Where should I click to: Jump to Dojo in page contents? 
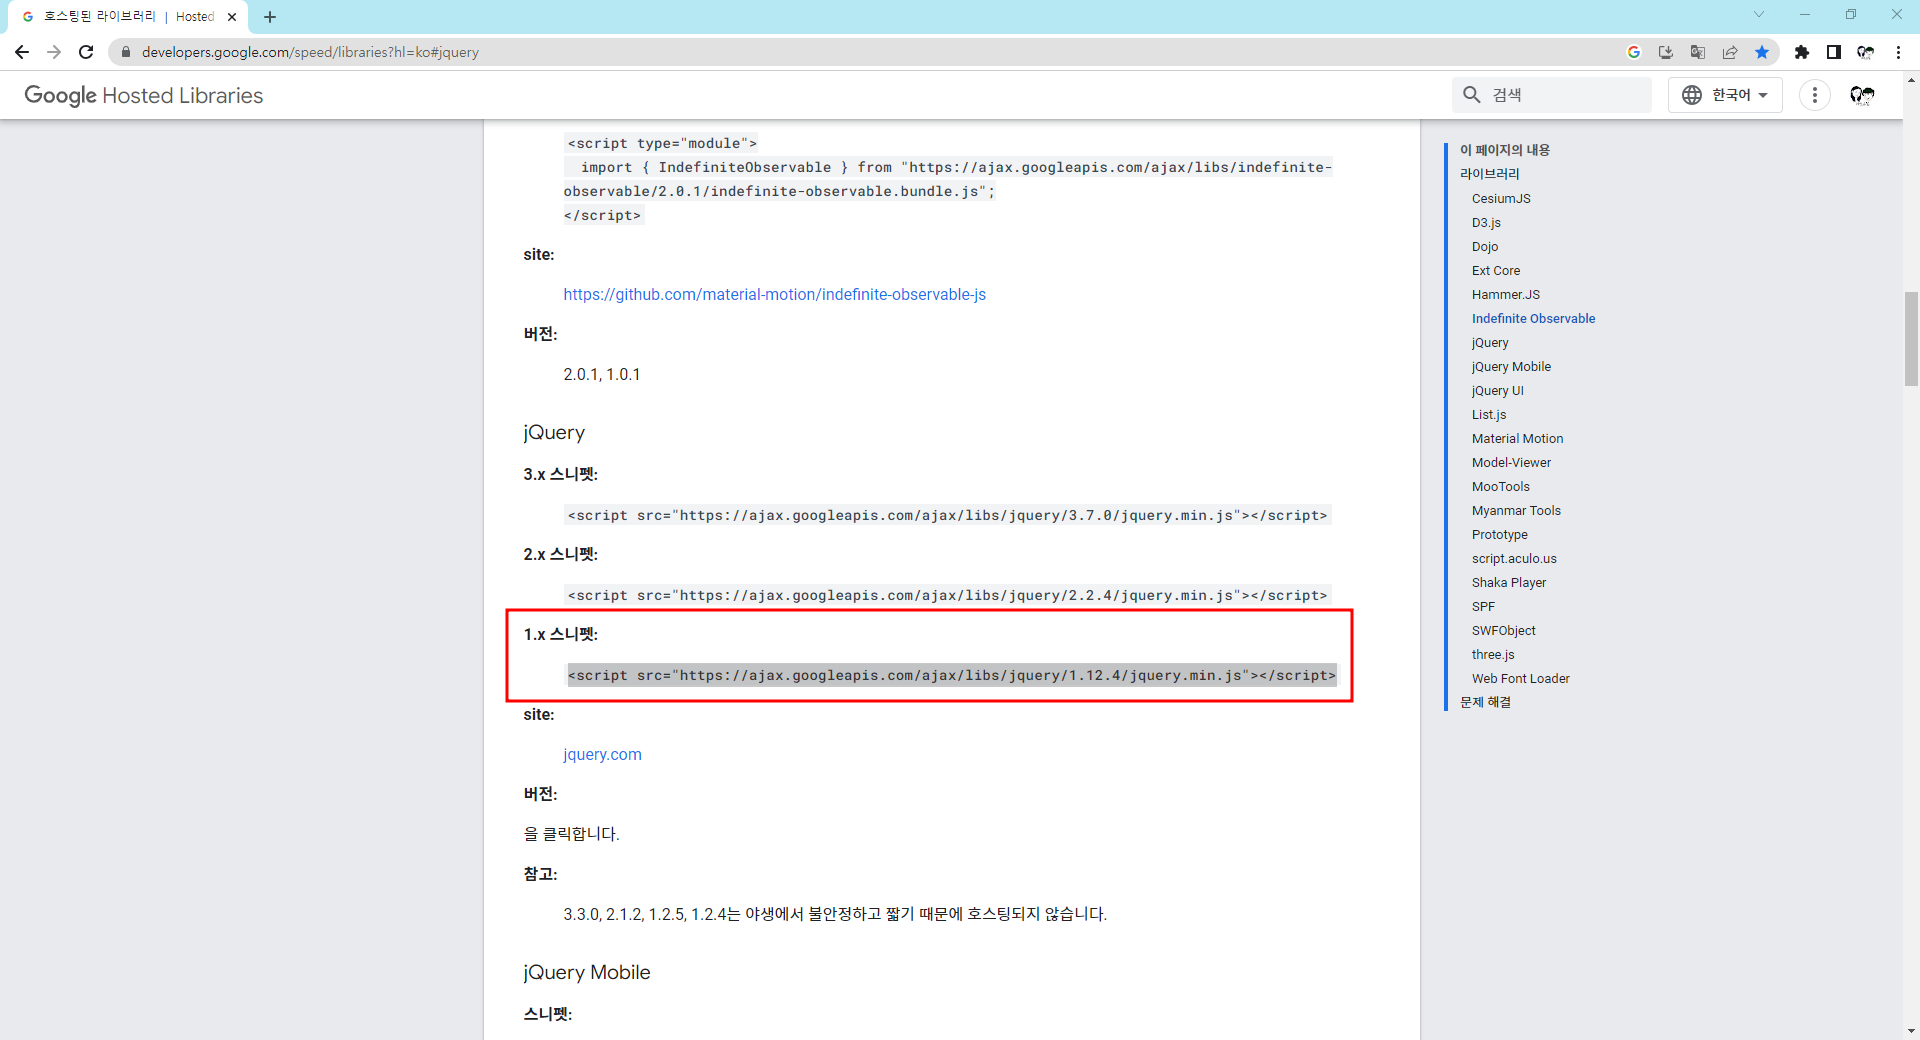point(1485,246)
